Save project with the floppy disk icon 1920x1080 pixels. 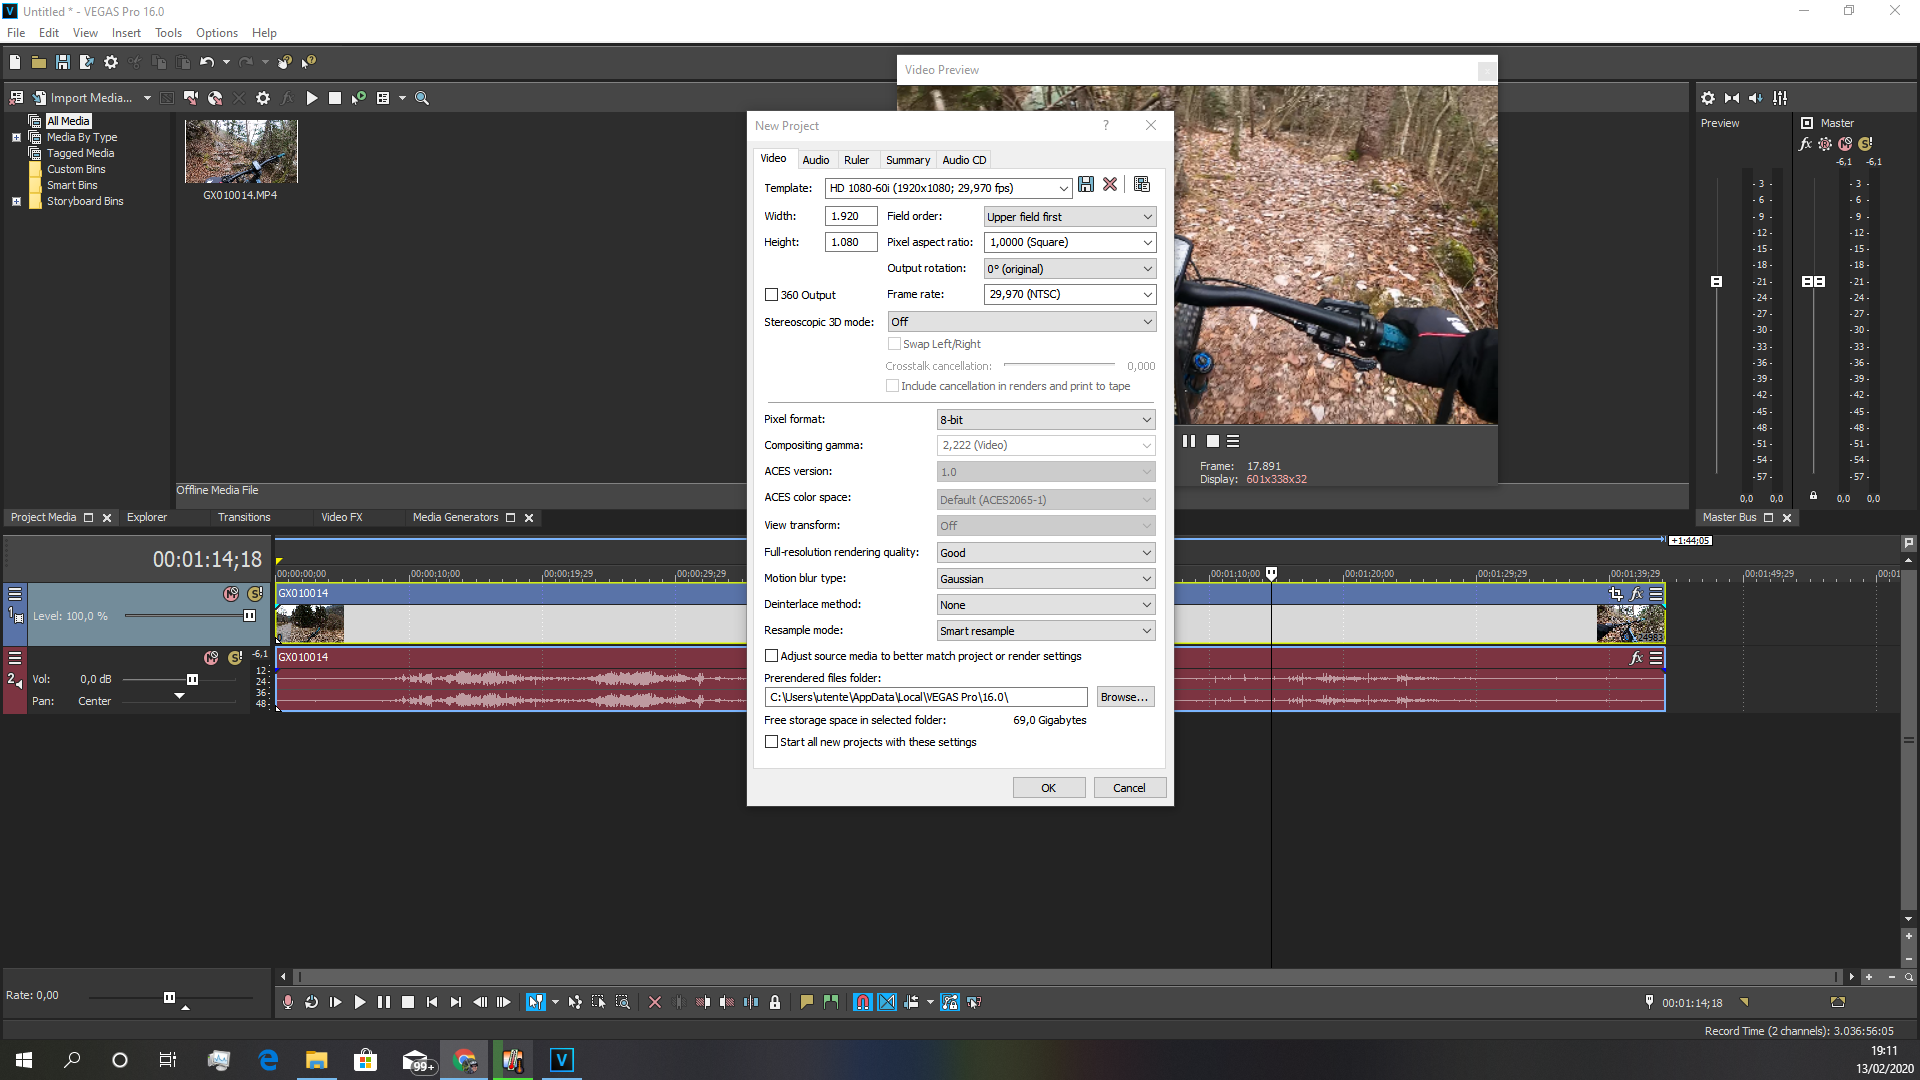tap(62, 62)
